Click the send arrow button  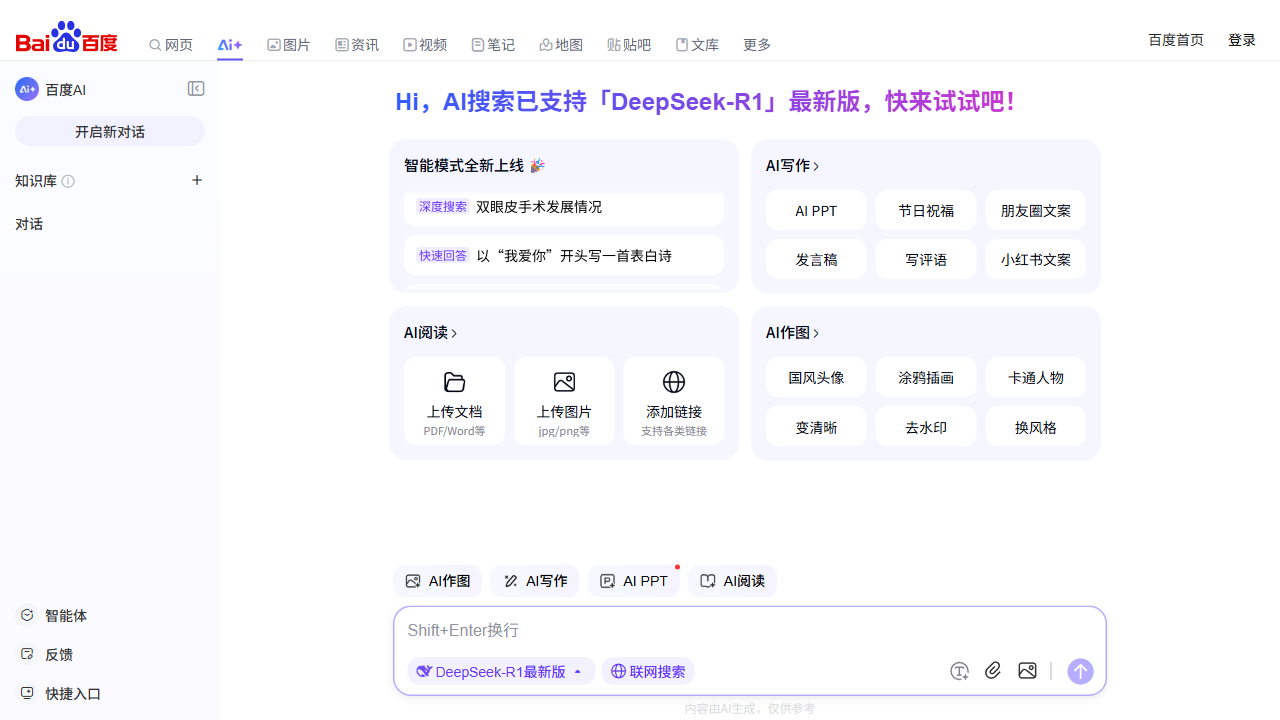click(1080, 671)
